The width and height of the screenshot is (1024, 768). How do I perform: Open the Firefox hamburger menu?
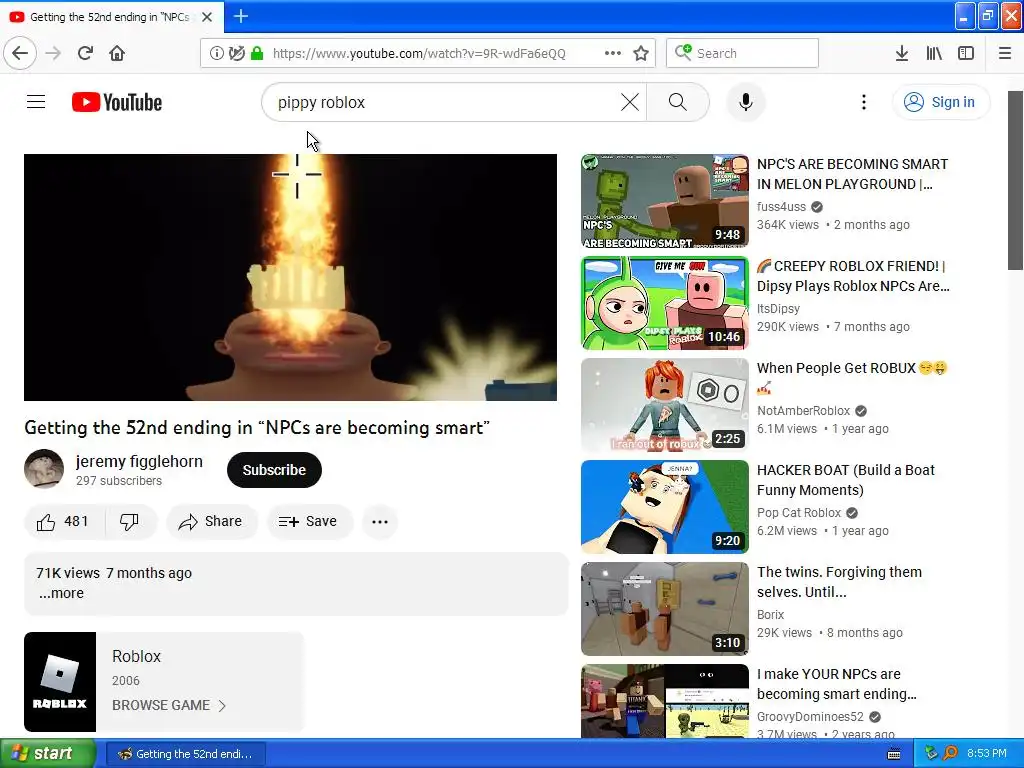[x=1005, y=53]
